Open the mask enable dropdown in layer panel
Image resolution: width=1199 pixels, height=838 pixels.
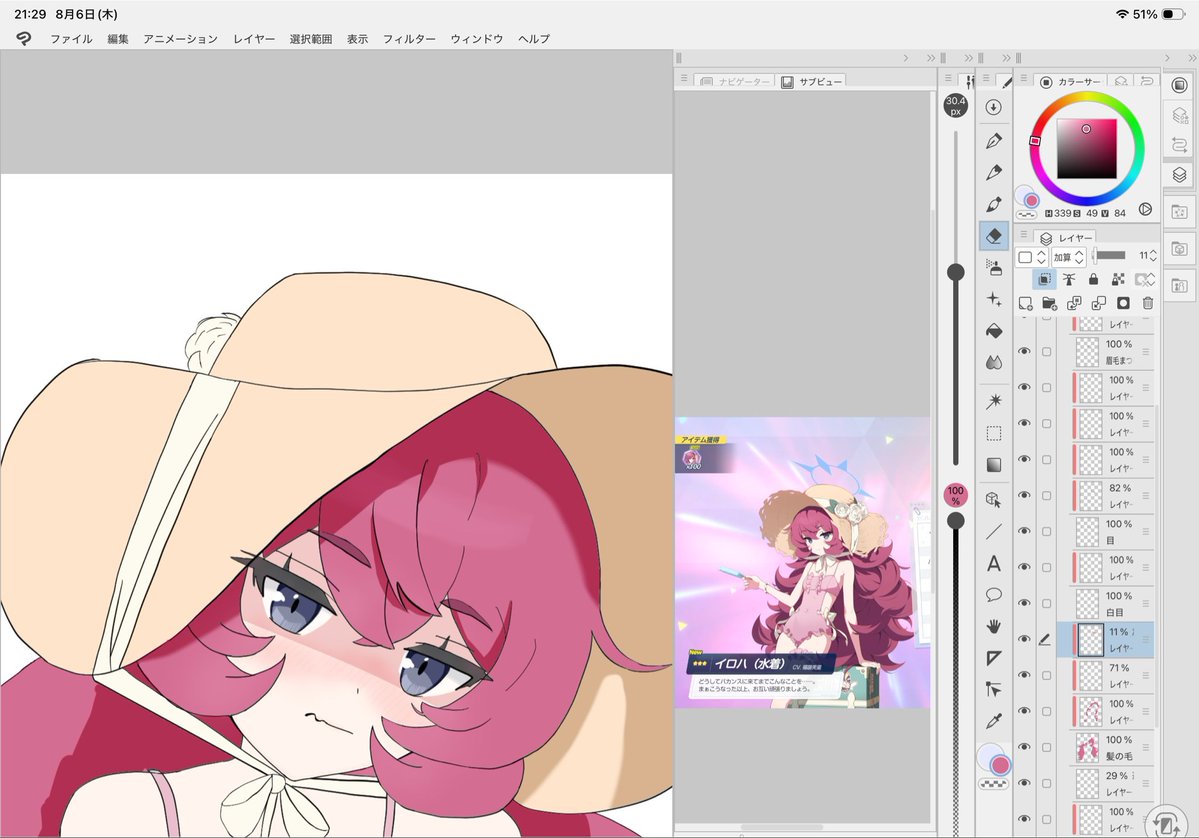pyautogui.click(x=1144, y=279)
